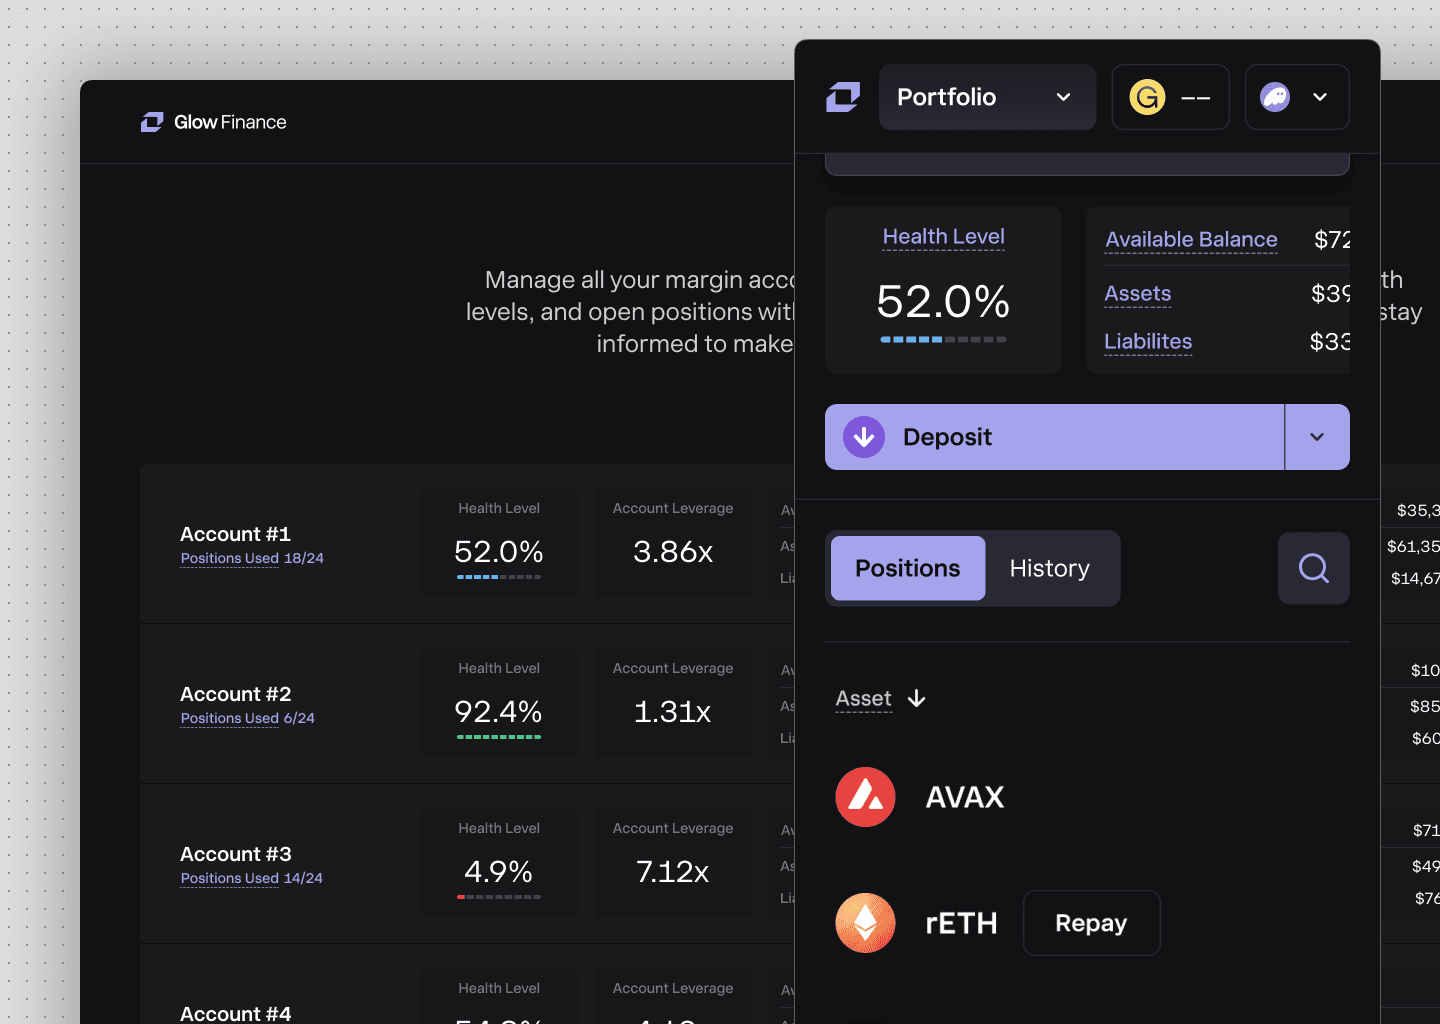Click Positions Used 14/24 link

tap(251, 878)
